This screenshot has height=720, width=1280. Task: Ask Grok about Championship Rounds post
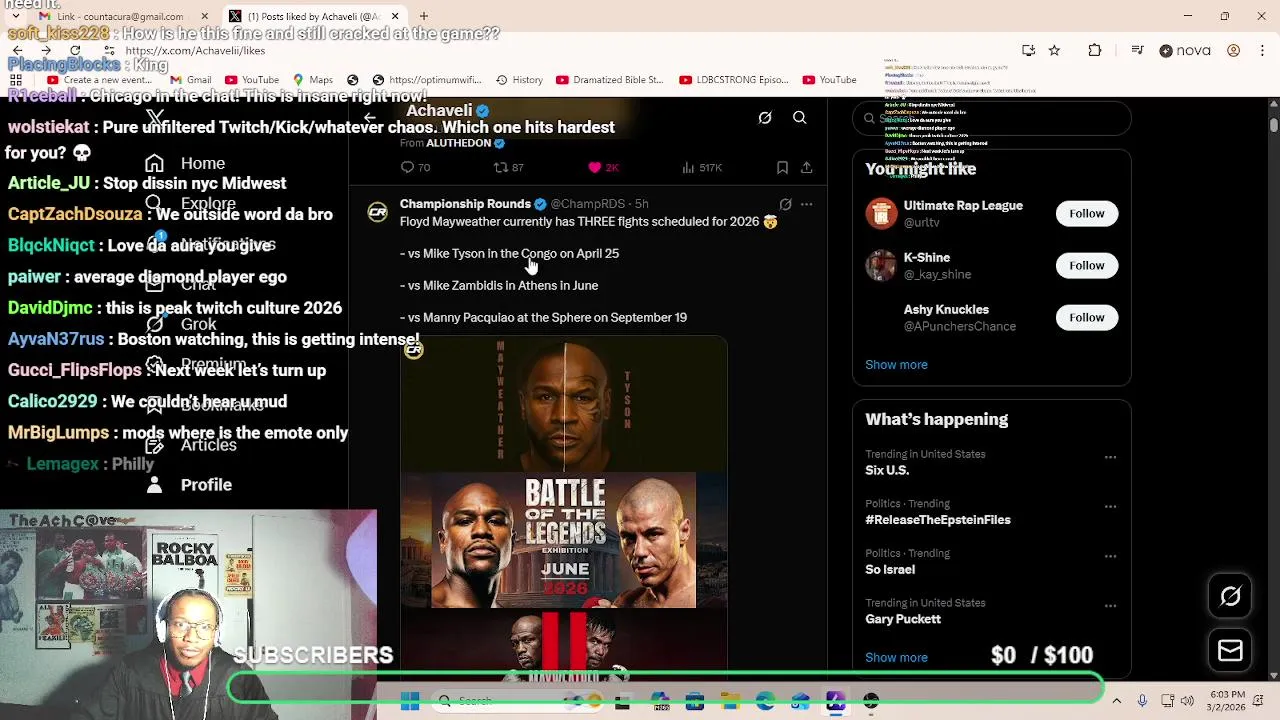(x=785, y=204)
